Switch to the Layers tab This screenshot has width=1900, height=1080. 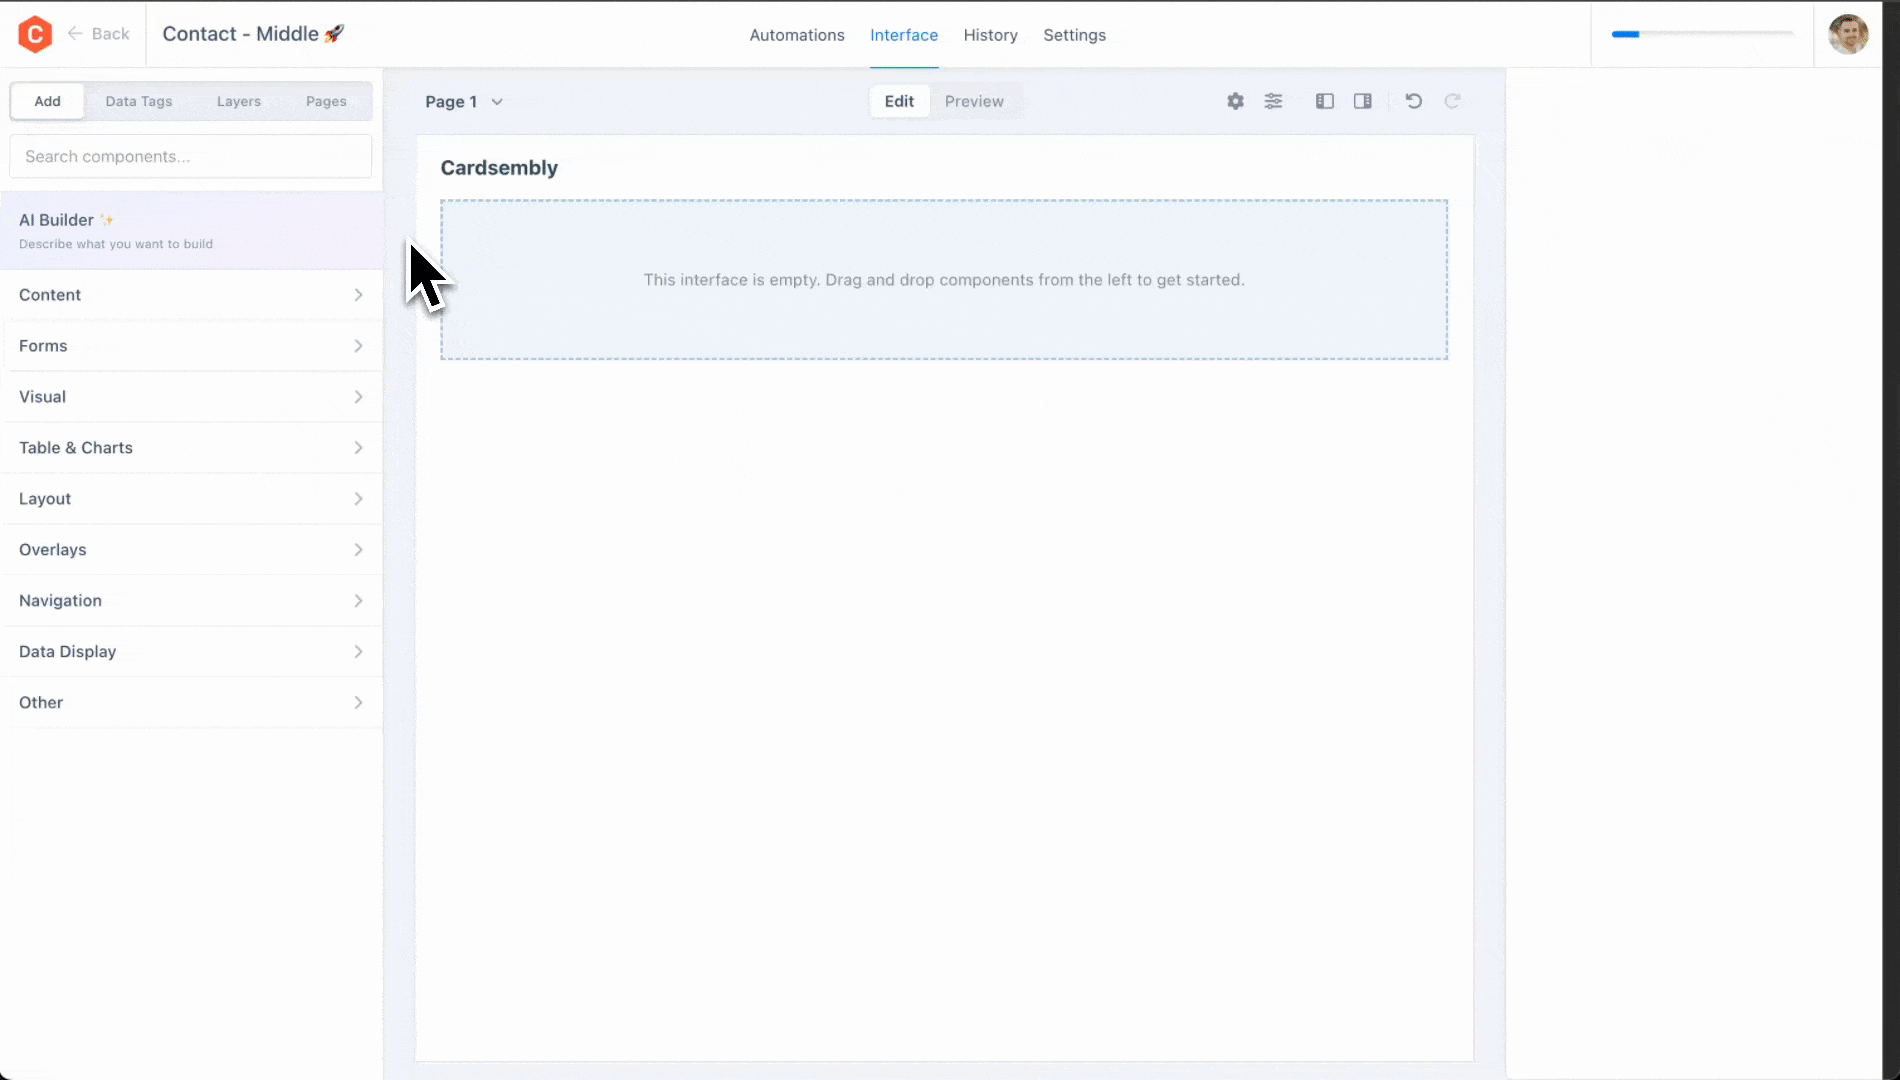click(x=239, y=101)
